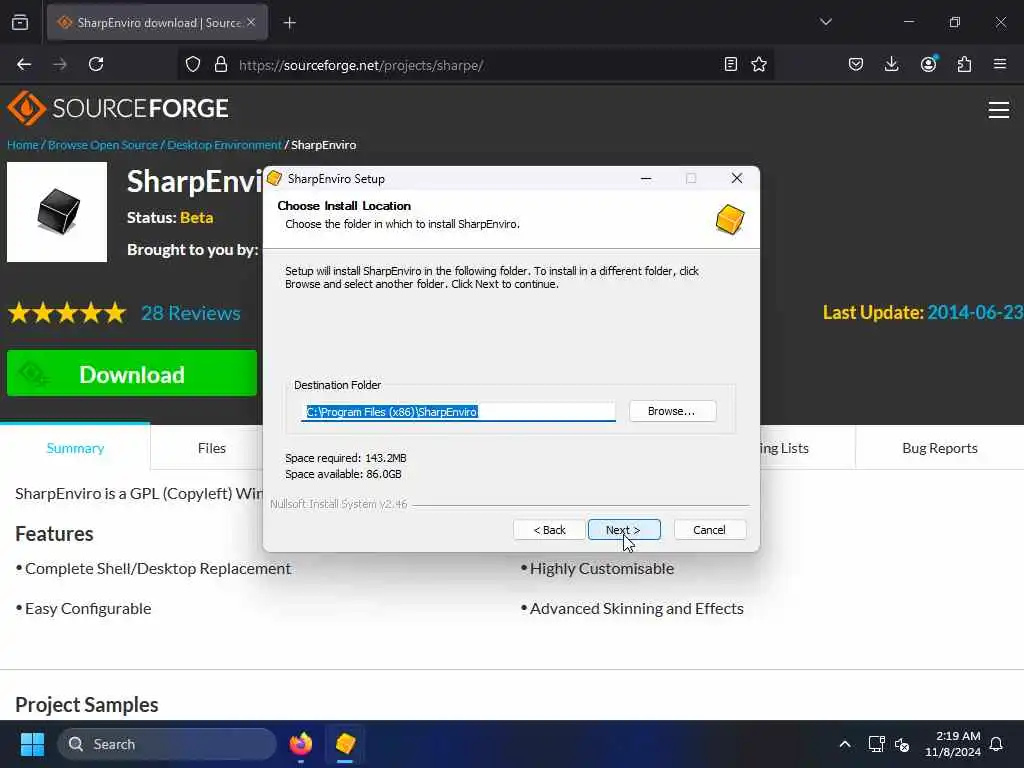The image size is (1024, 768).
Task: Click 'Space available: 86.0GB' text
Action: [344, 474]
